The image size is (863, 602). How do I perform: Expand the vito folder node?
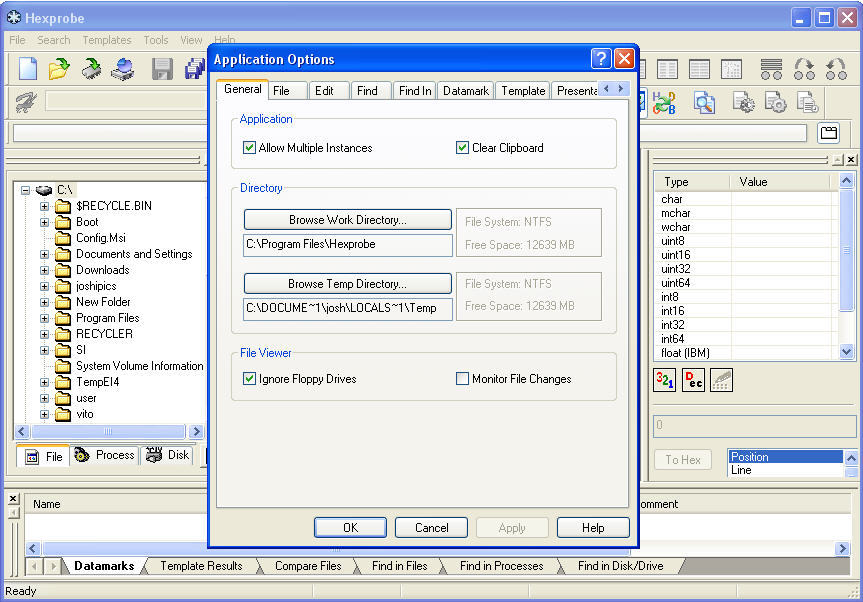[x=45, y=414]
